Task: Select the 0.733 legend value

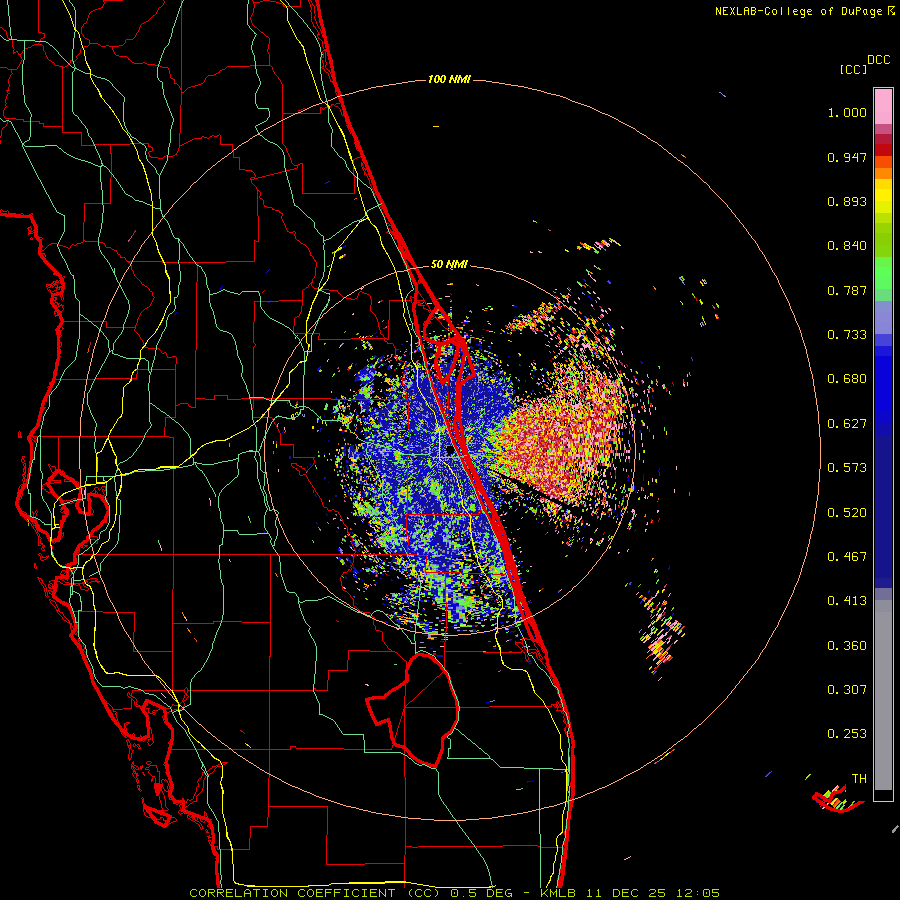Action: 847,335
